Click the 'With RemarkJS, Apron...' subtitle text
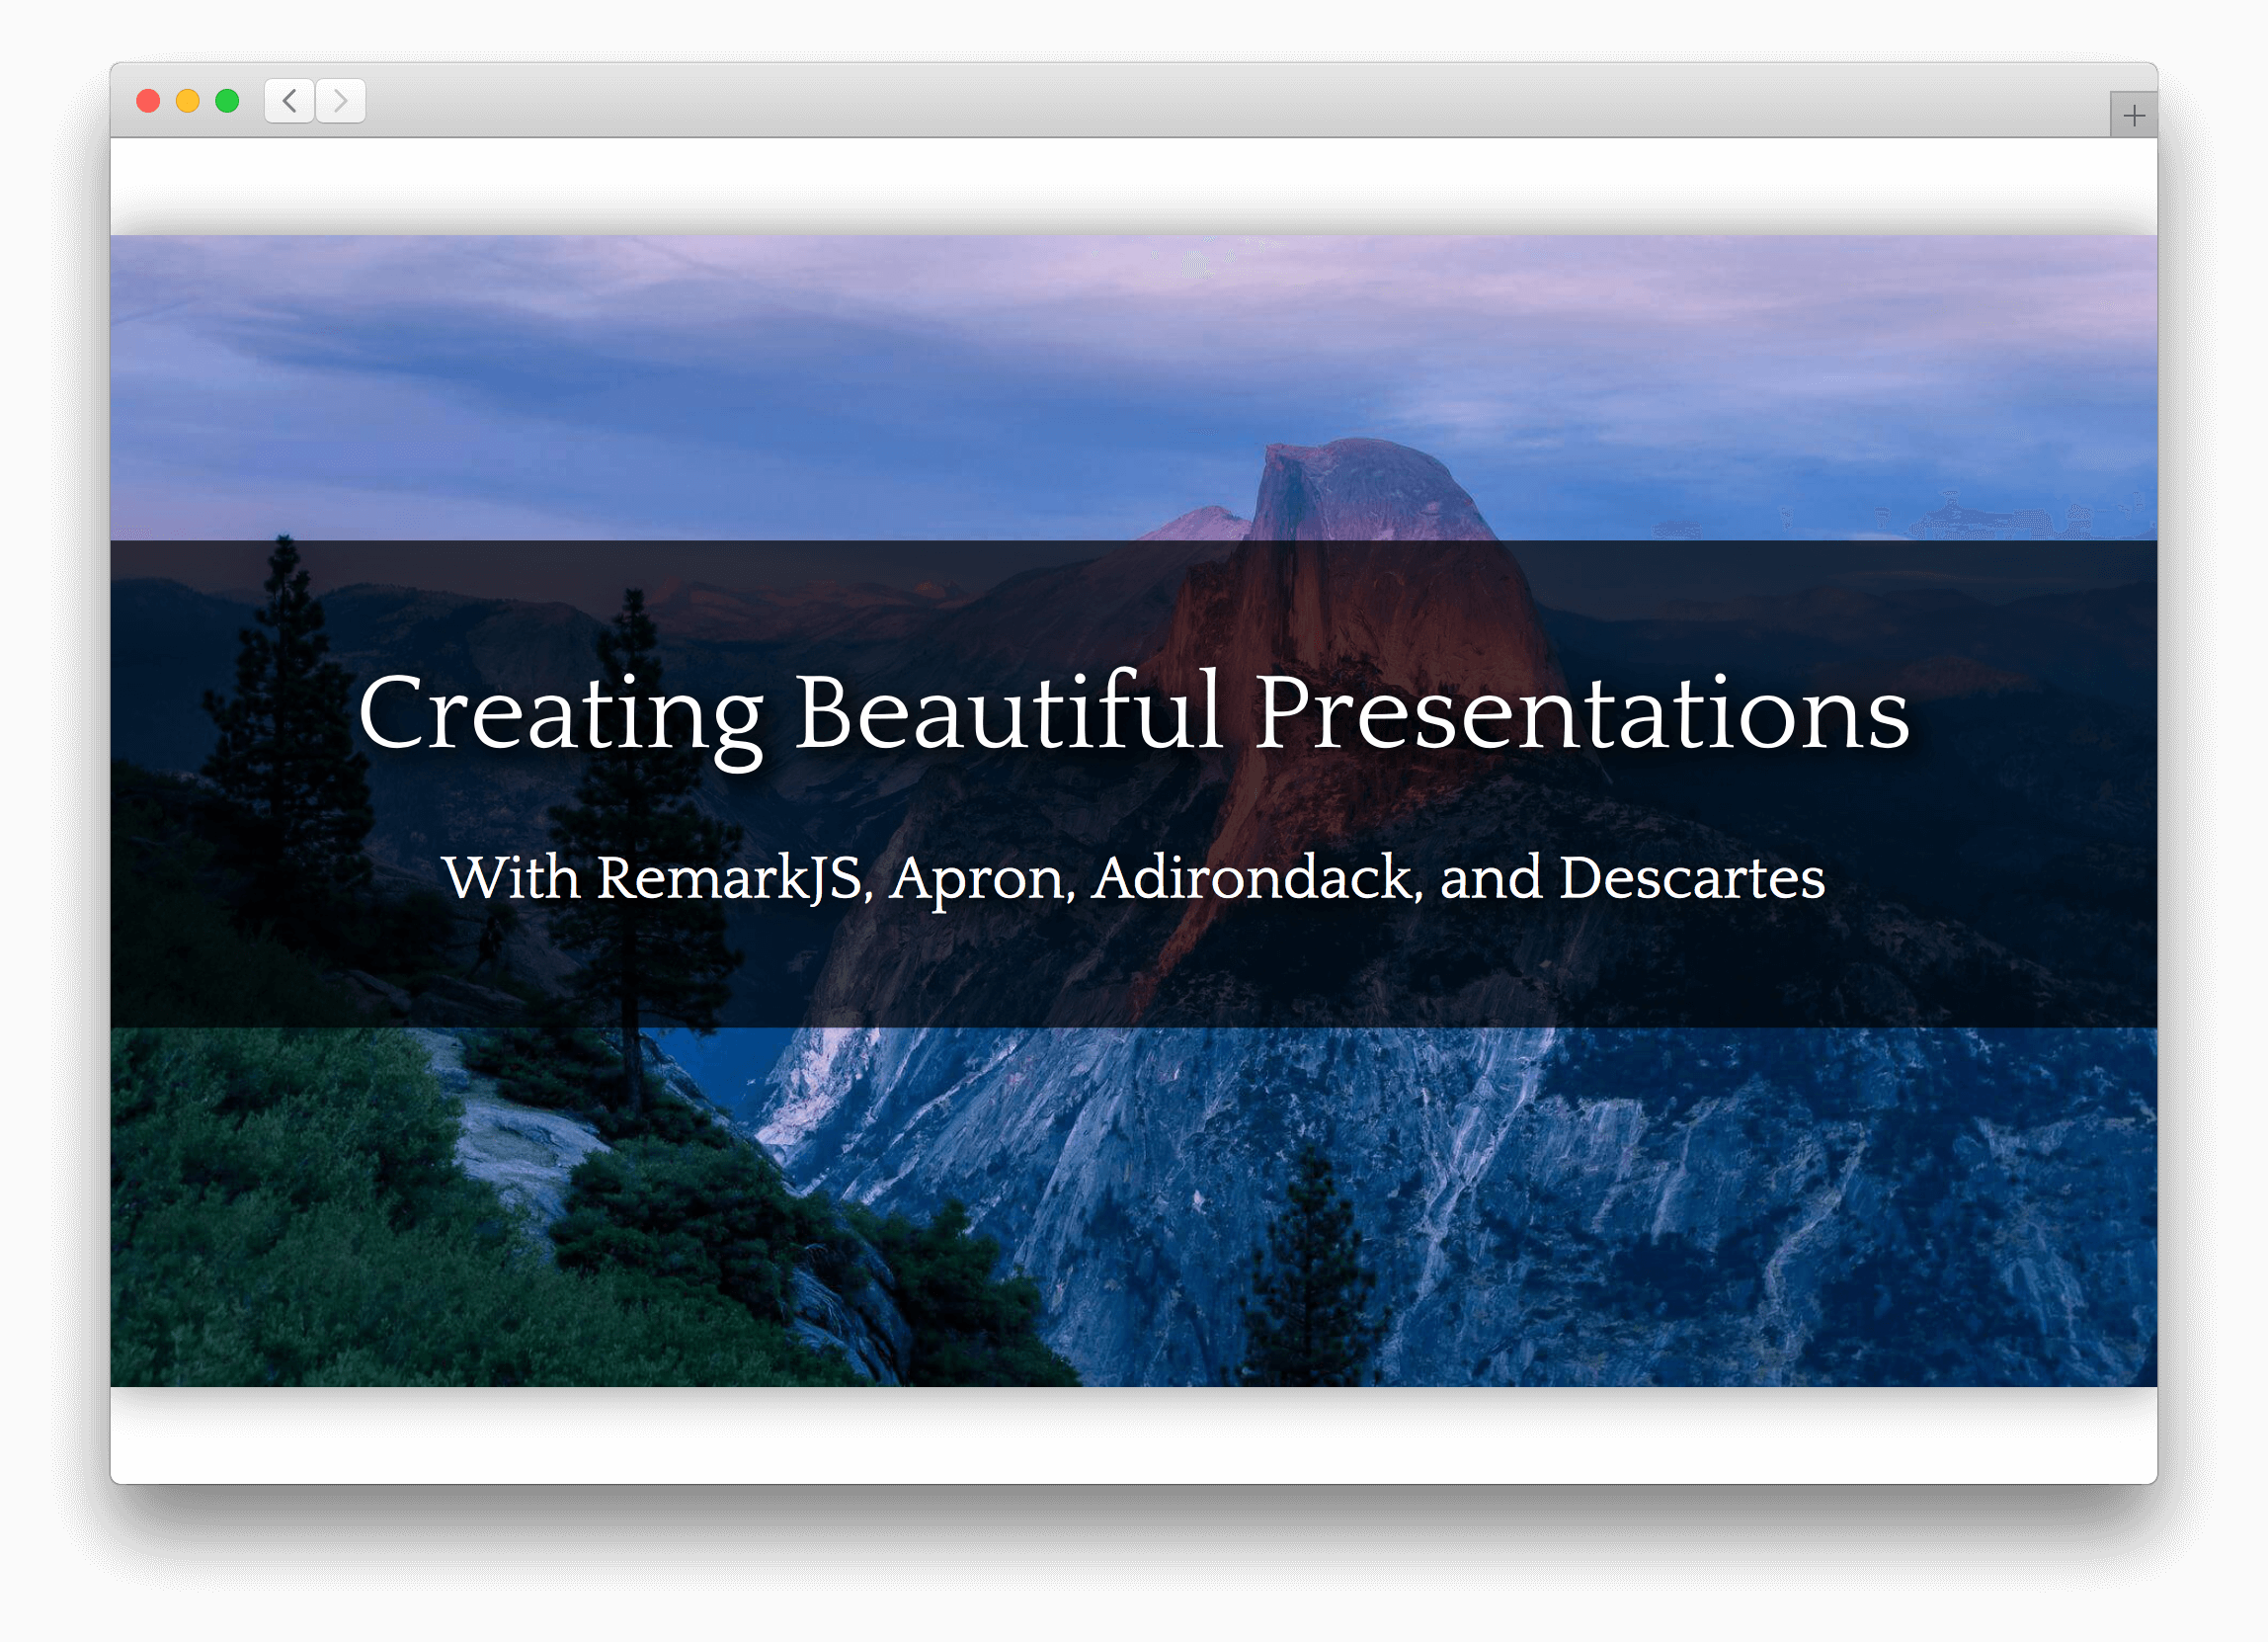2268x1642 pixels. 1133,878
